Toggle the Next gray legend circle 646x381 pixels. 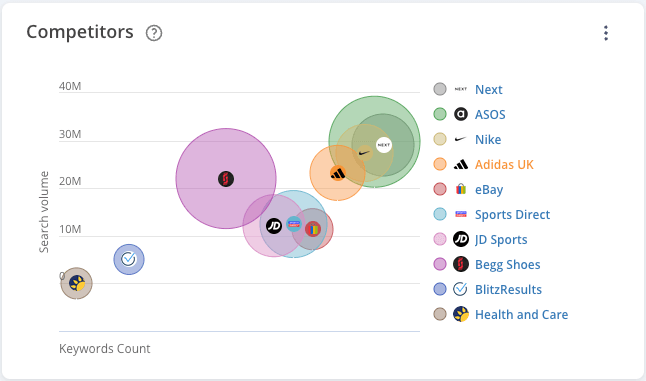[x=440, y=89]
